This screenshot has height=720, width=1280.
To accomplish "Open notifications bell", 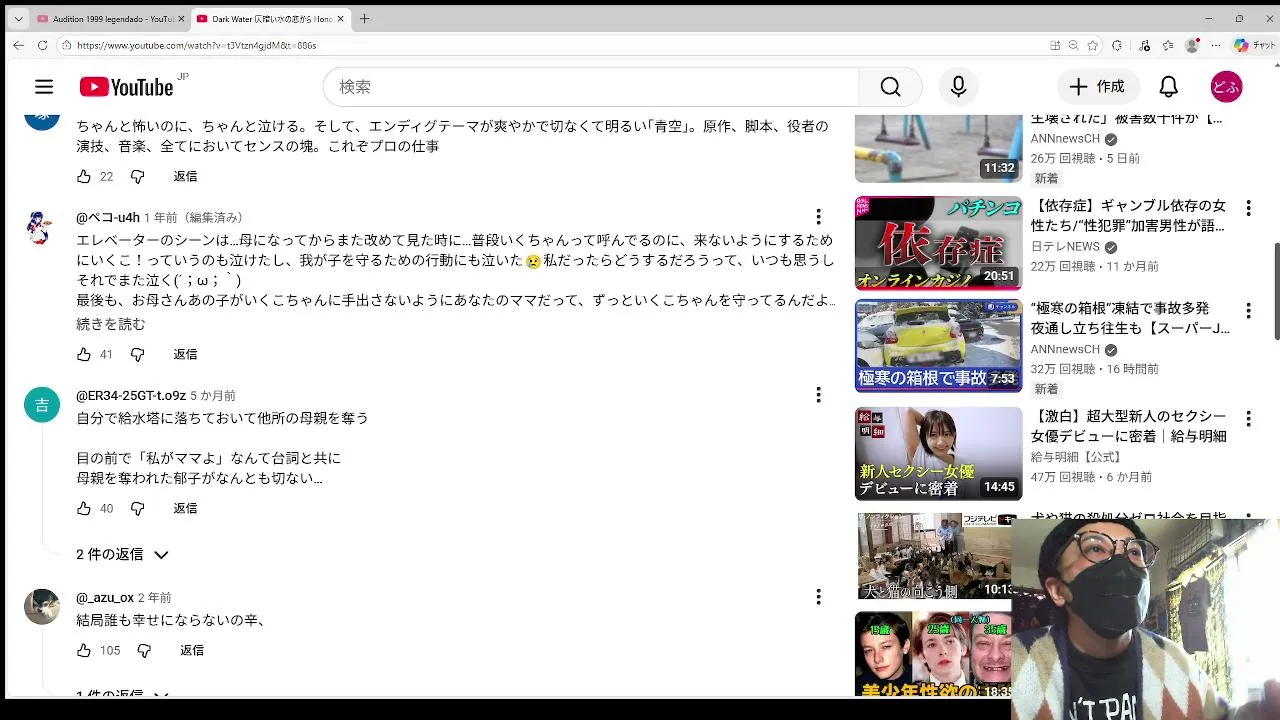I will point(1168,87).
